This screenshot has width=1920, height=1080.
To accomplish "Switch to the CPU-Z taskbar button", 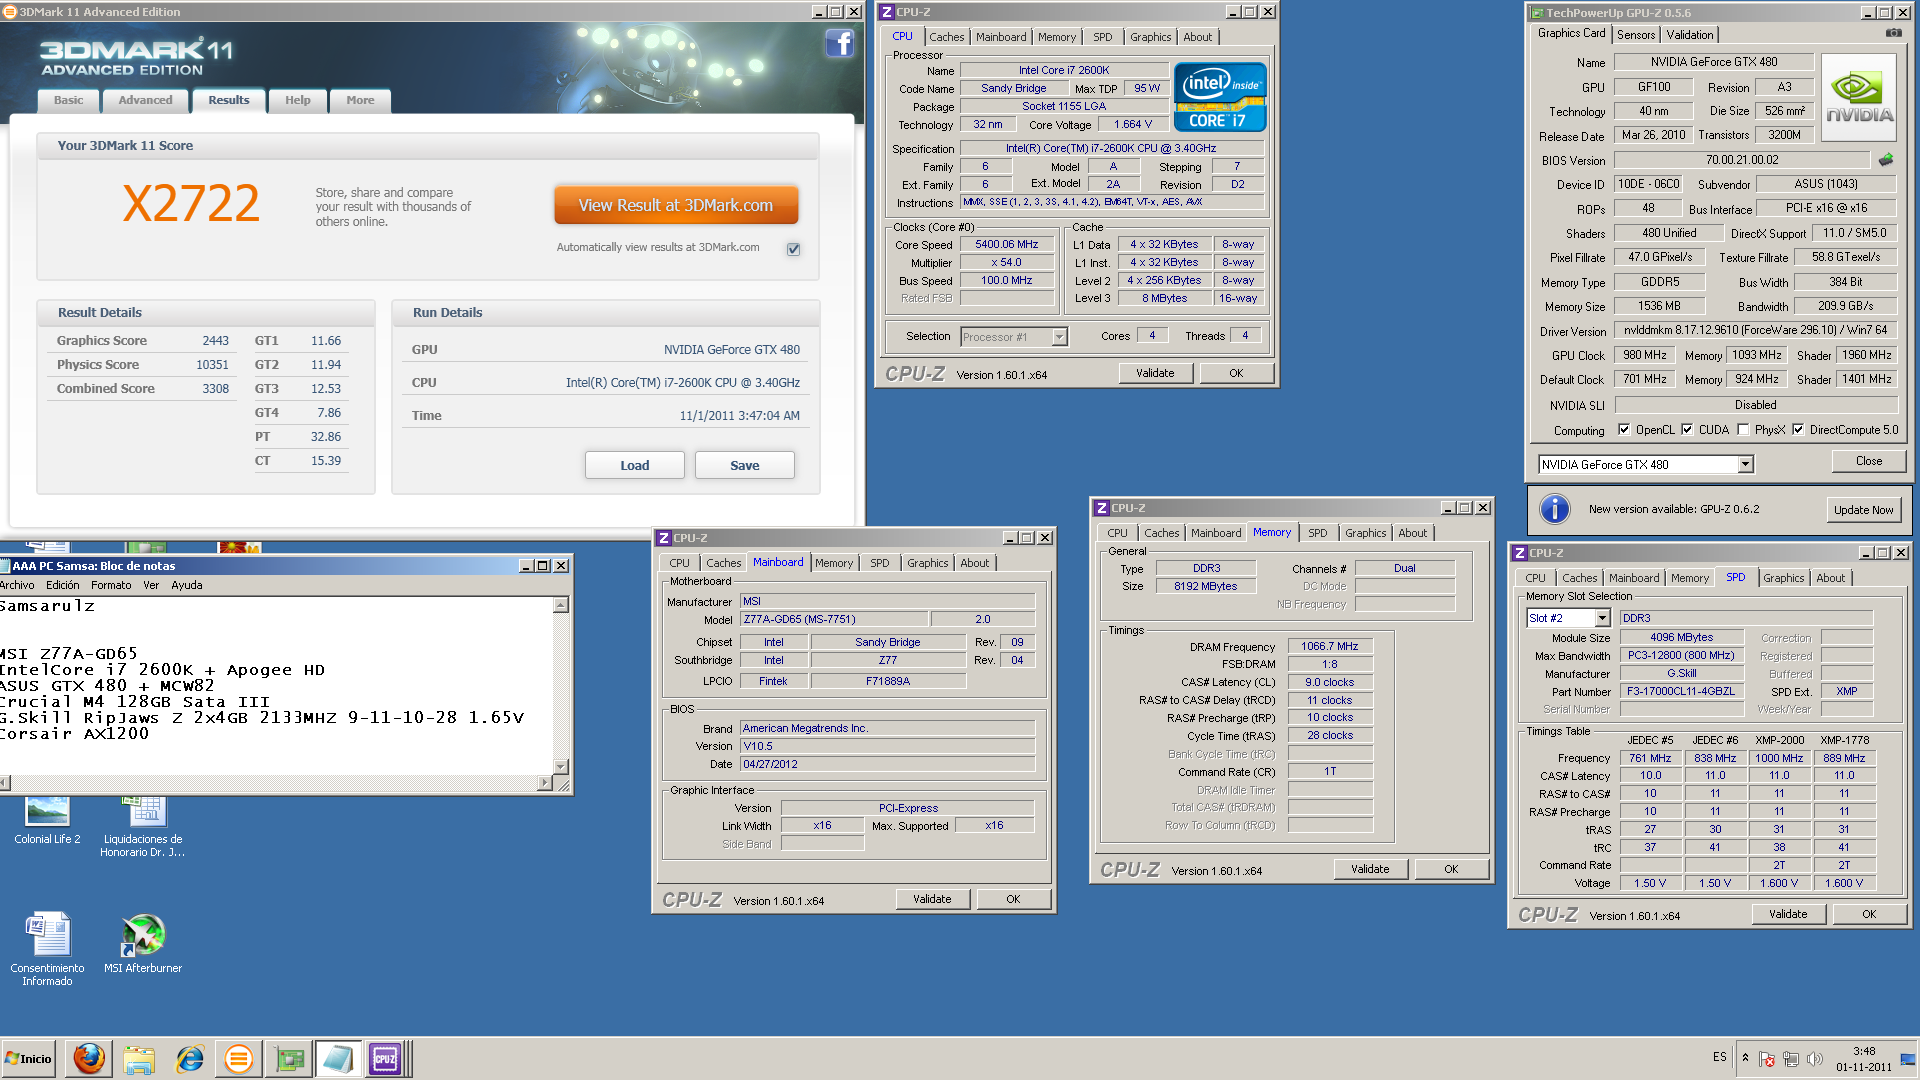I will (385, 1058).
